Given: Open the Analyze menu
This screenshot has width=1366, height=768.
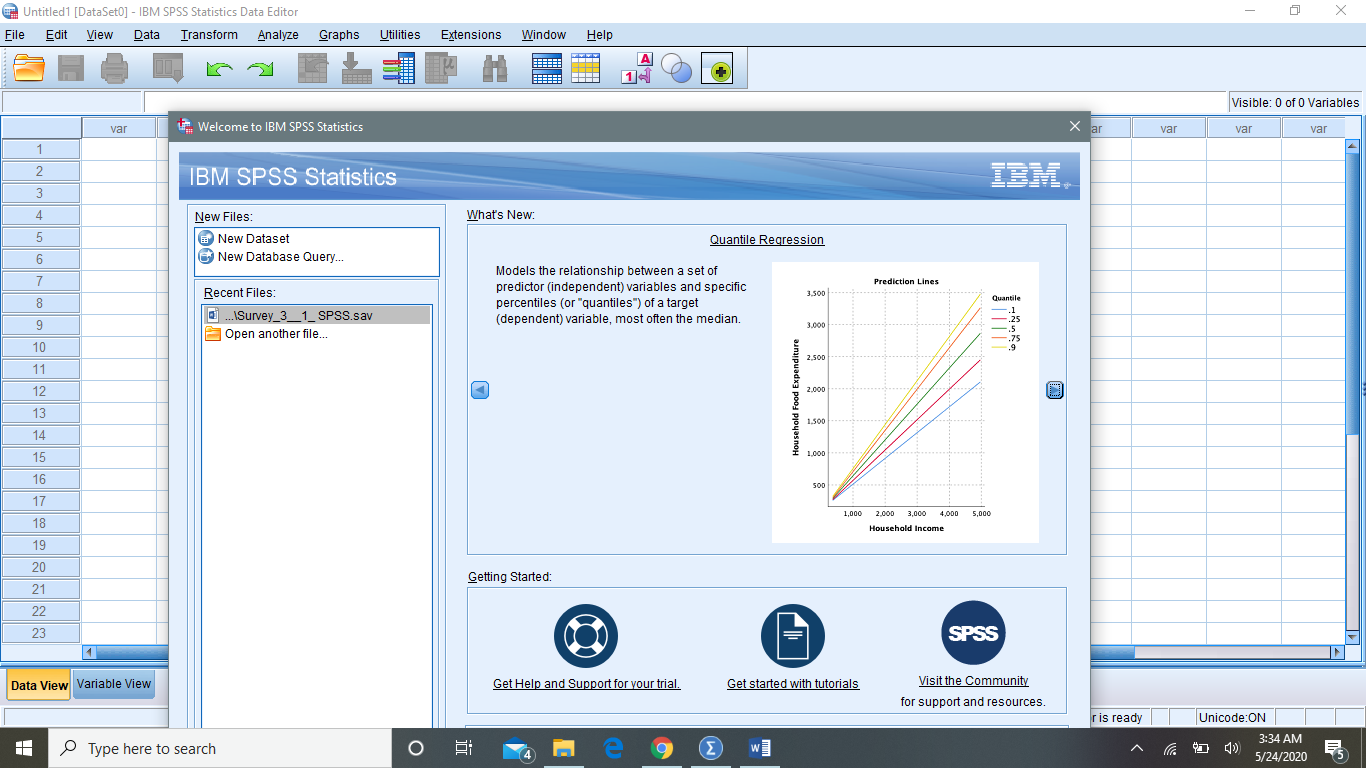Looking at the screenshot, I should (x=277, y=34).
